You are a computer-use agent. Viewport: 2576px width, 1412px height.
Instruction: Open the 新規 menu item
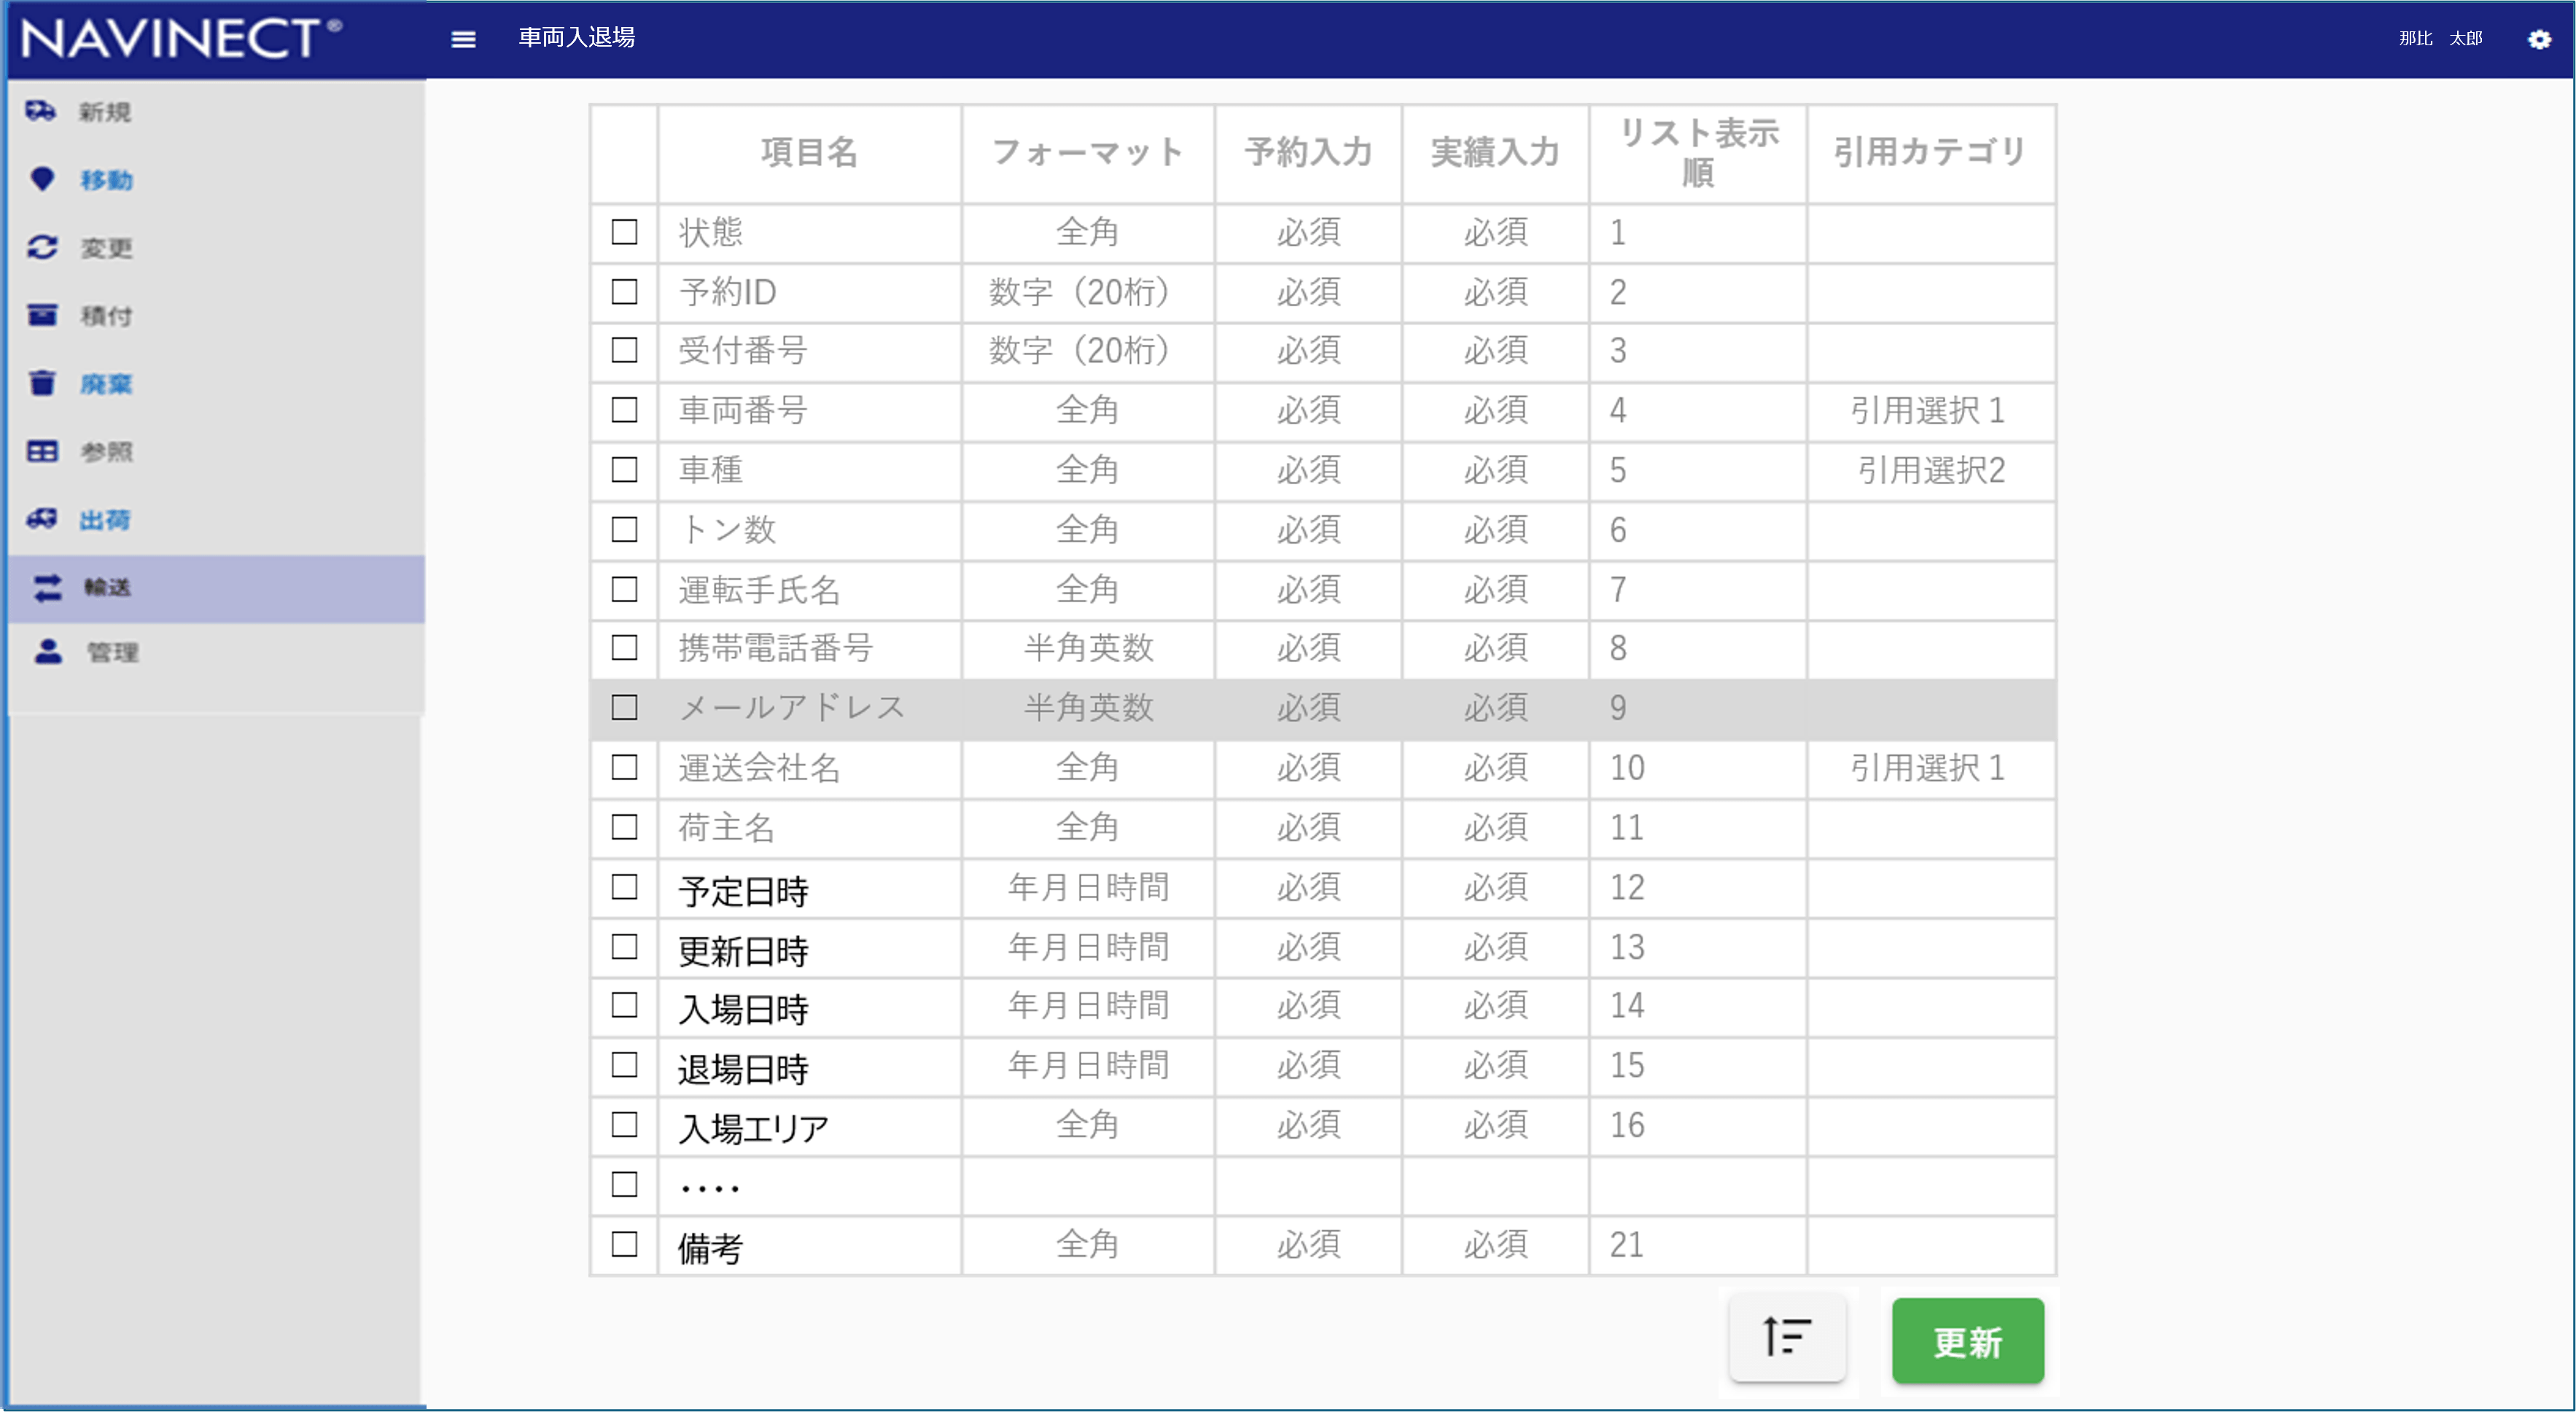[x=105, y=112]
